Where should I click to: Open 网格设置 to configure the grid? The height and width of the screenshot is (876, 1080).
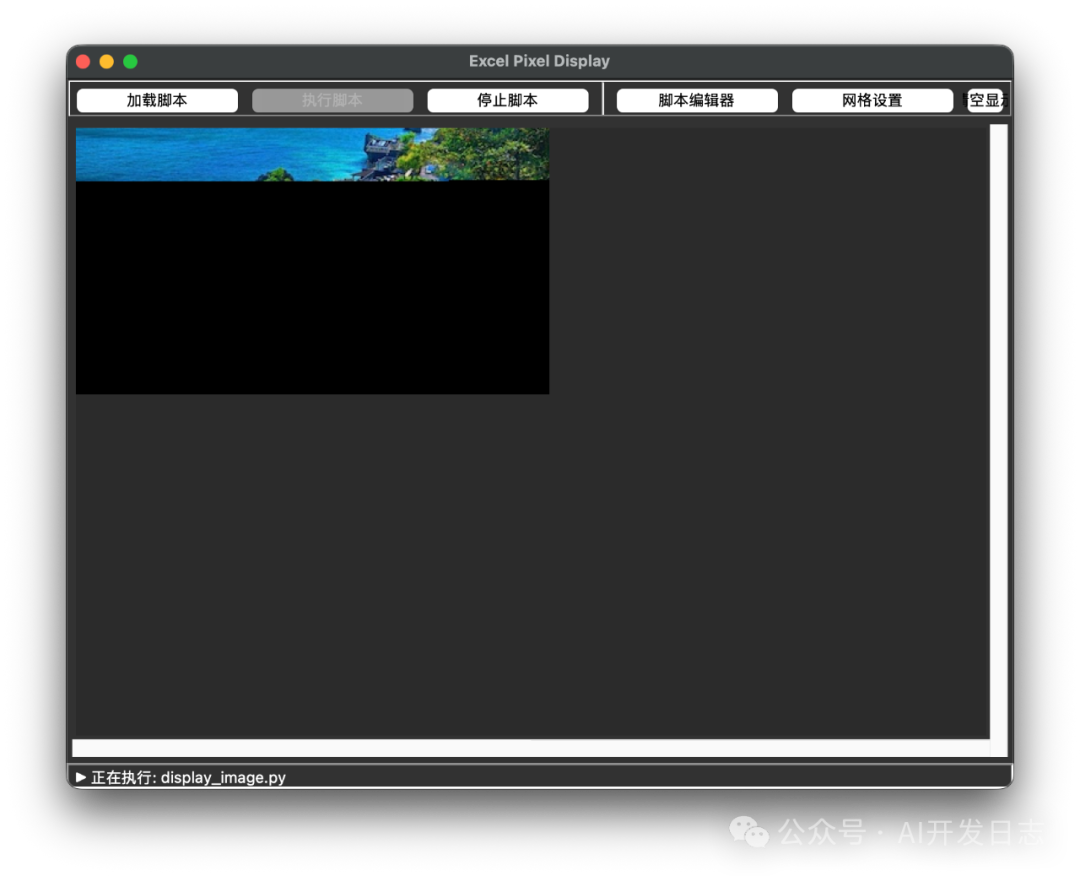coord(872,99)
